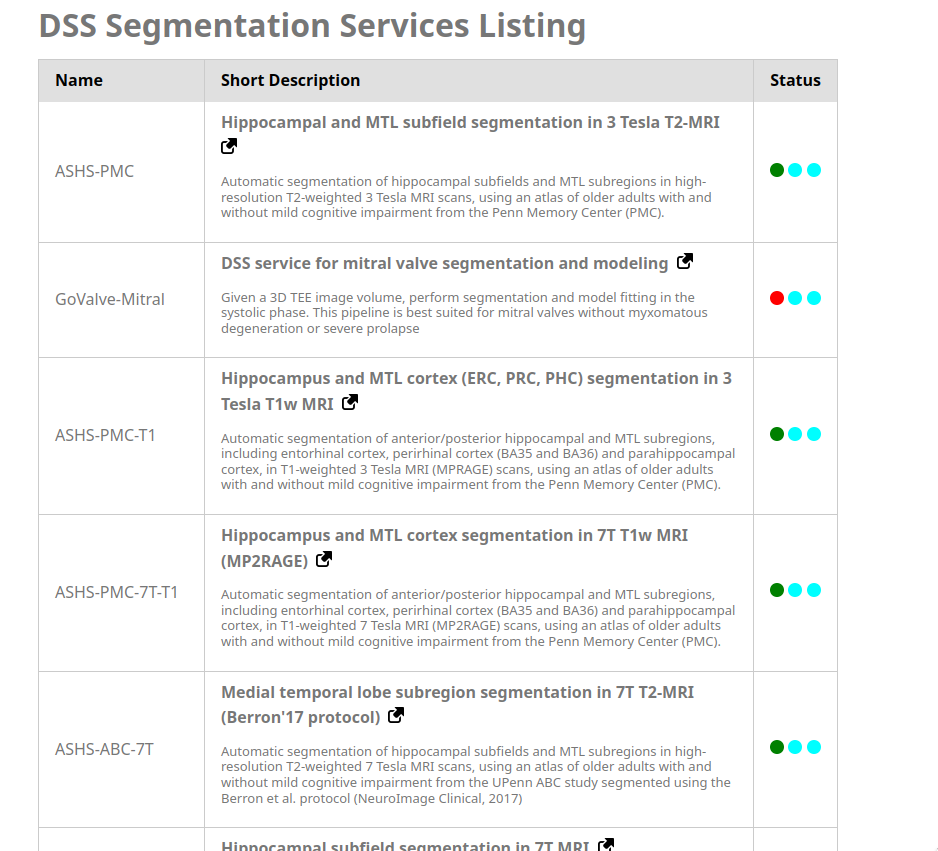Open Medial temporal lobe subregion segmentation link
This screenshot has width=938, height=851.
click(457, 692)
